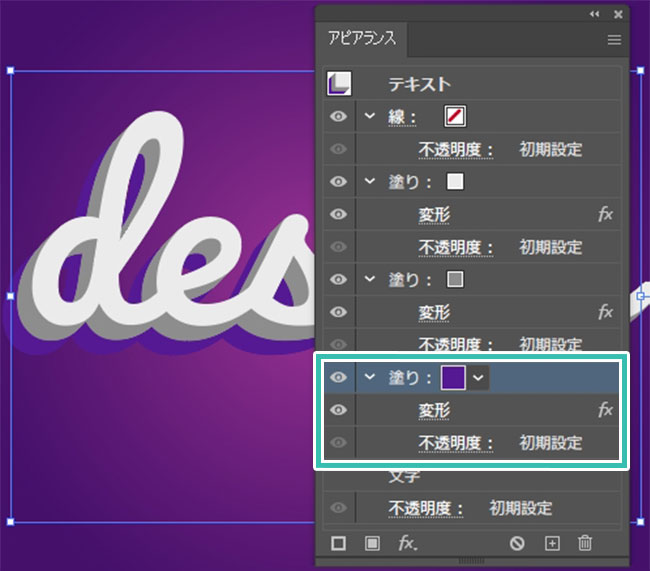Click the gray fill color swatch
This screenshot has height=571, width=650.
[455, 279]
